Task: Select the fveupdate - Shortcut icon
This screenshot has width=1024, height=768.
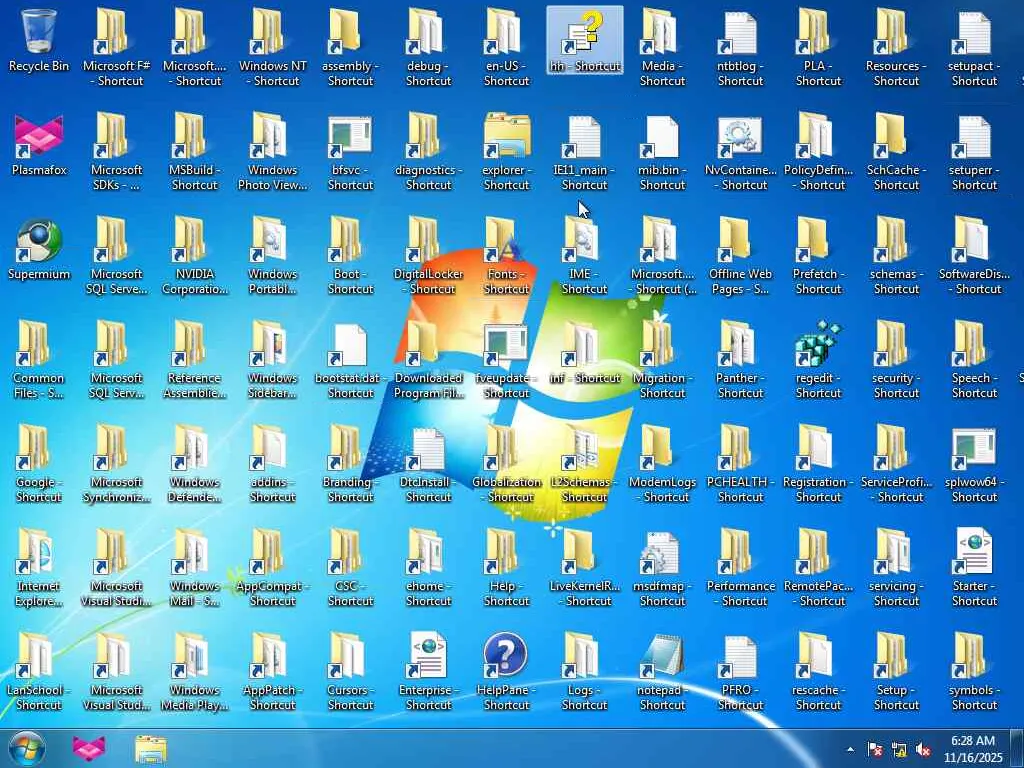Action: (x=506, y=360)
